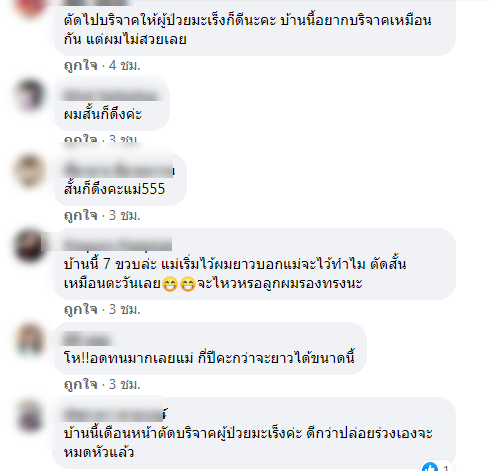Like the comment about จะไหวหรอลูกผมรองทรงนะ

coord(80,309)
